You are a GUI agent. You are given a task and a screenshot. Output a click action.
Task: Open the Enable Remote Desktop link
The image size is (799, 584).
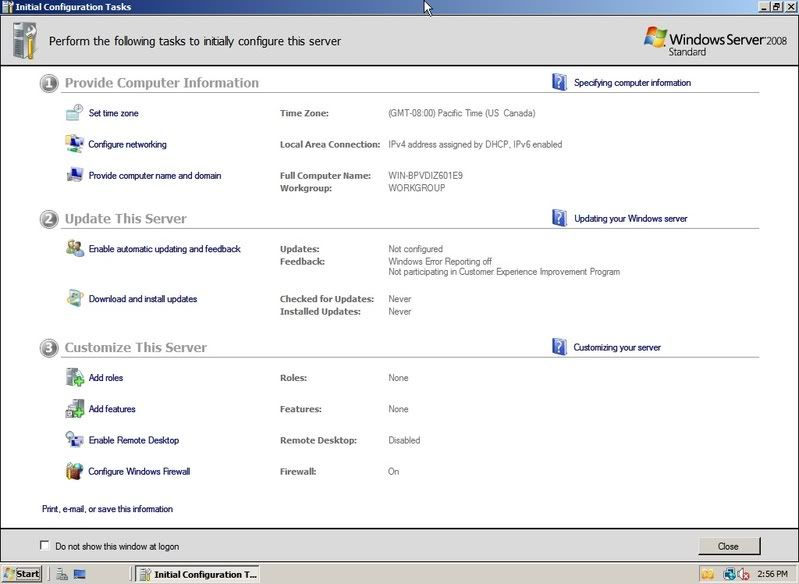coord(134,440)
